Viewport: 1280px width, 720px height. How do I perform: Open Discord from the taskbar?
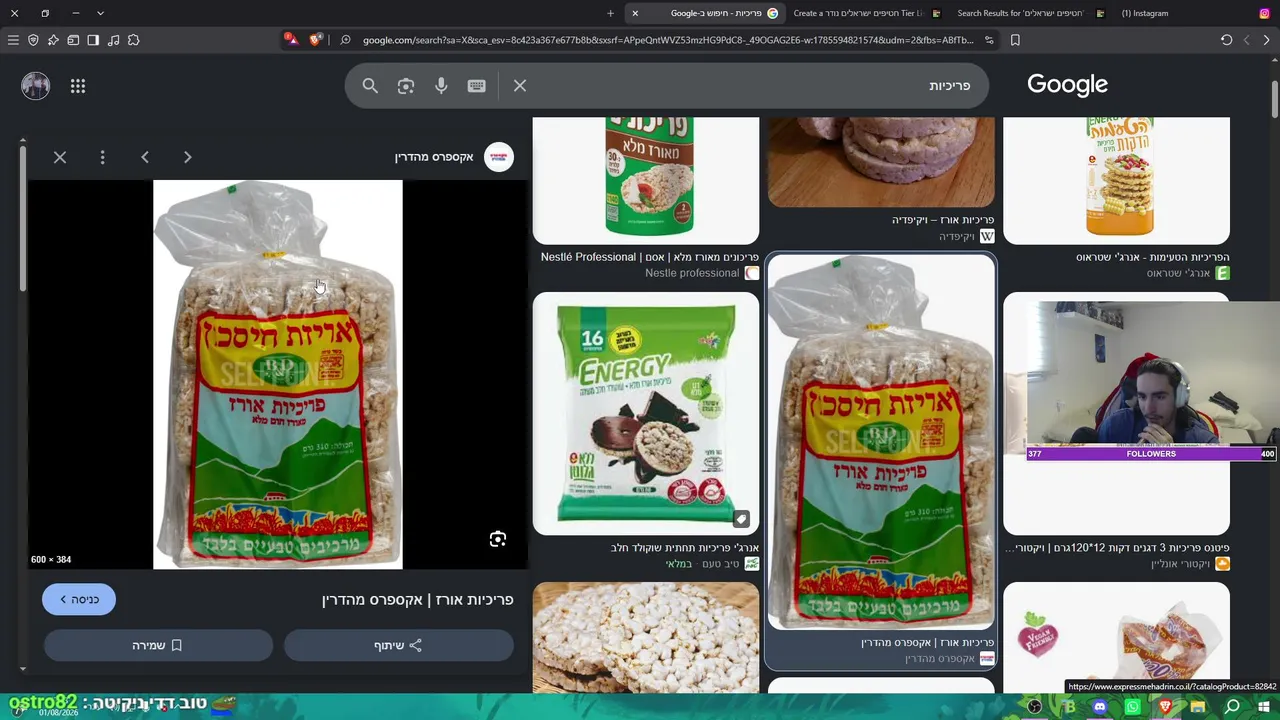[1100, 707]
